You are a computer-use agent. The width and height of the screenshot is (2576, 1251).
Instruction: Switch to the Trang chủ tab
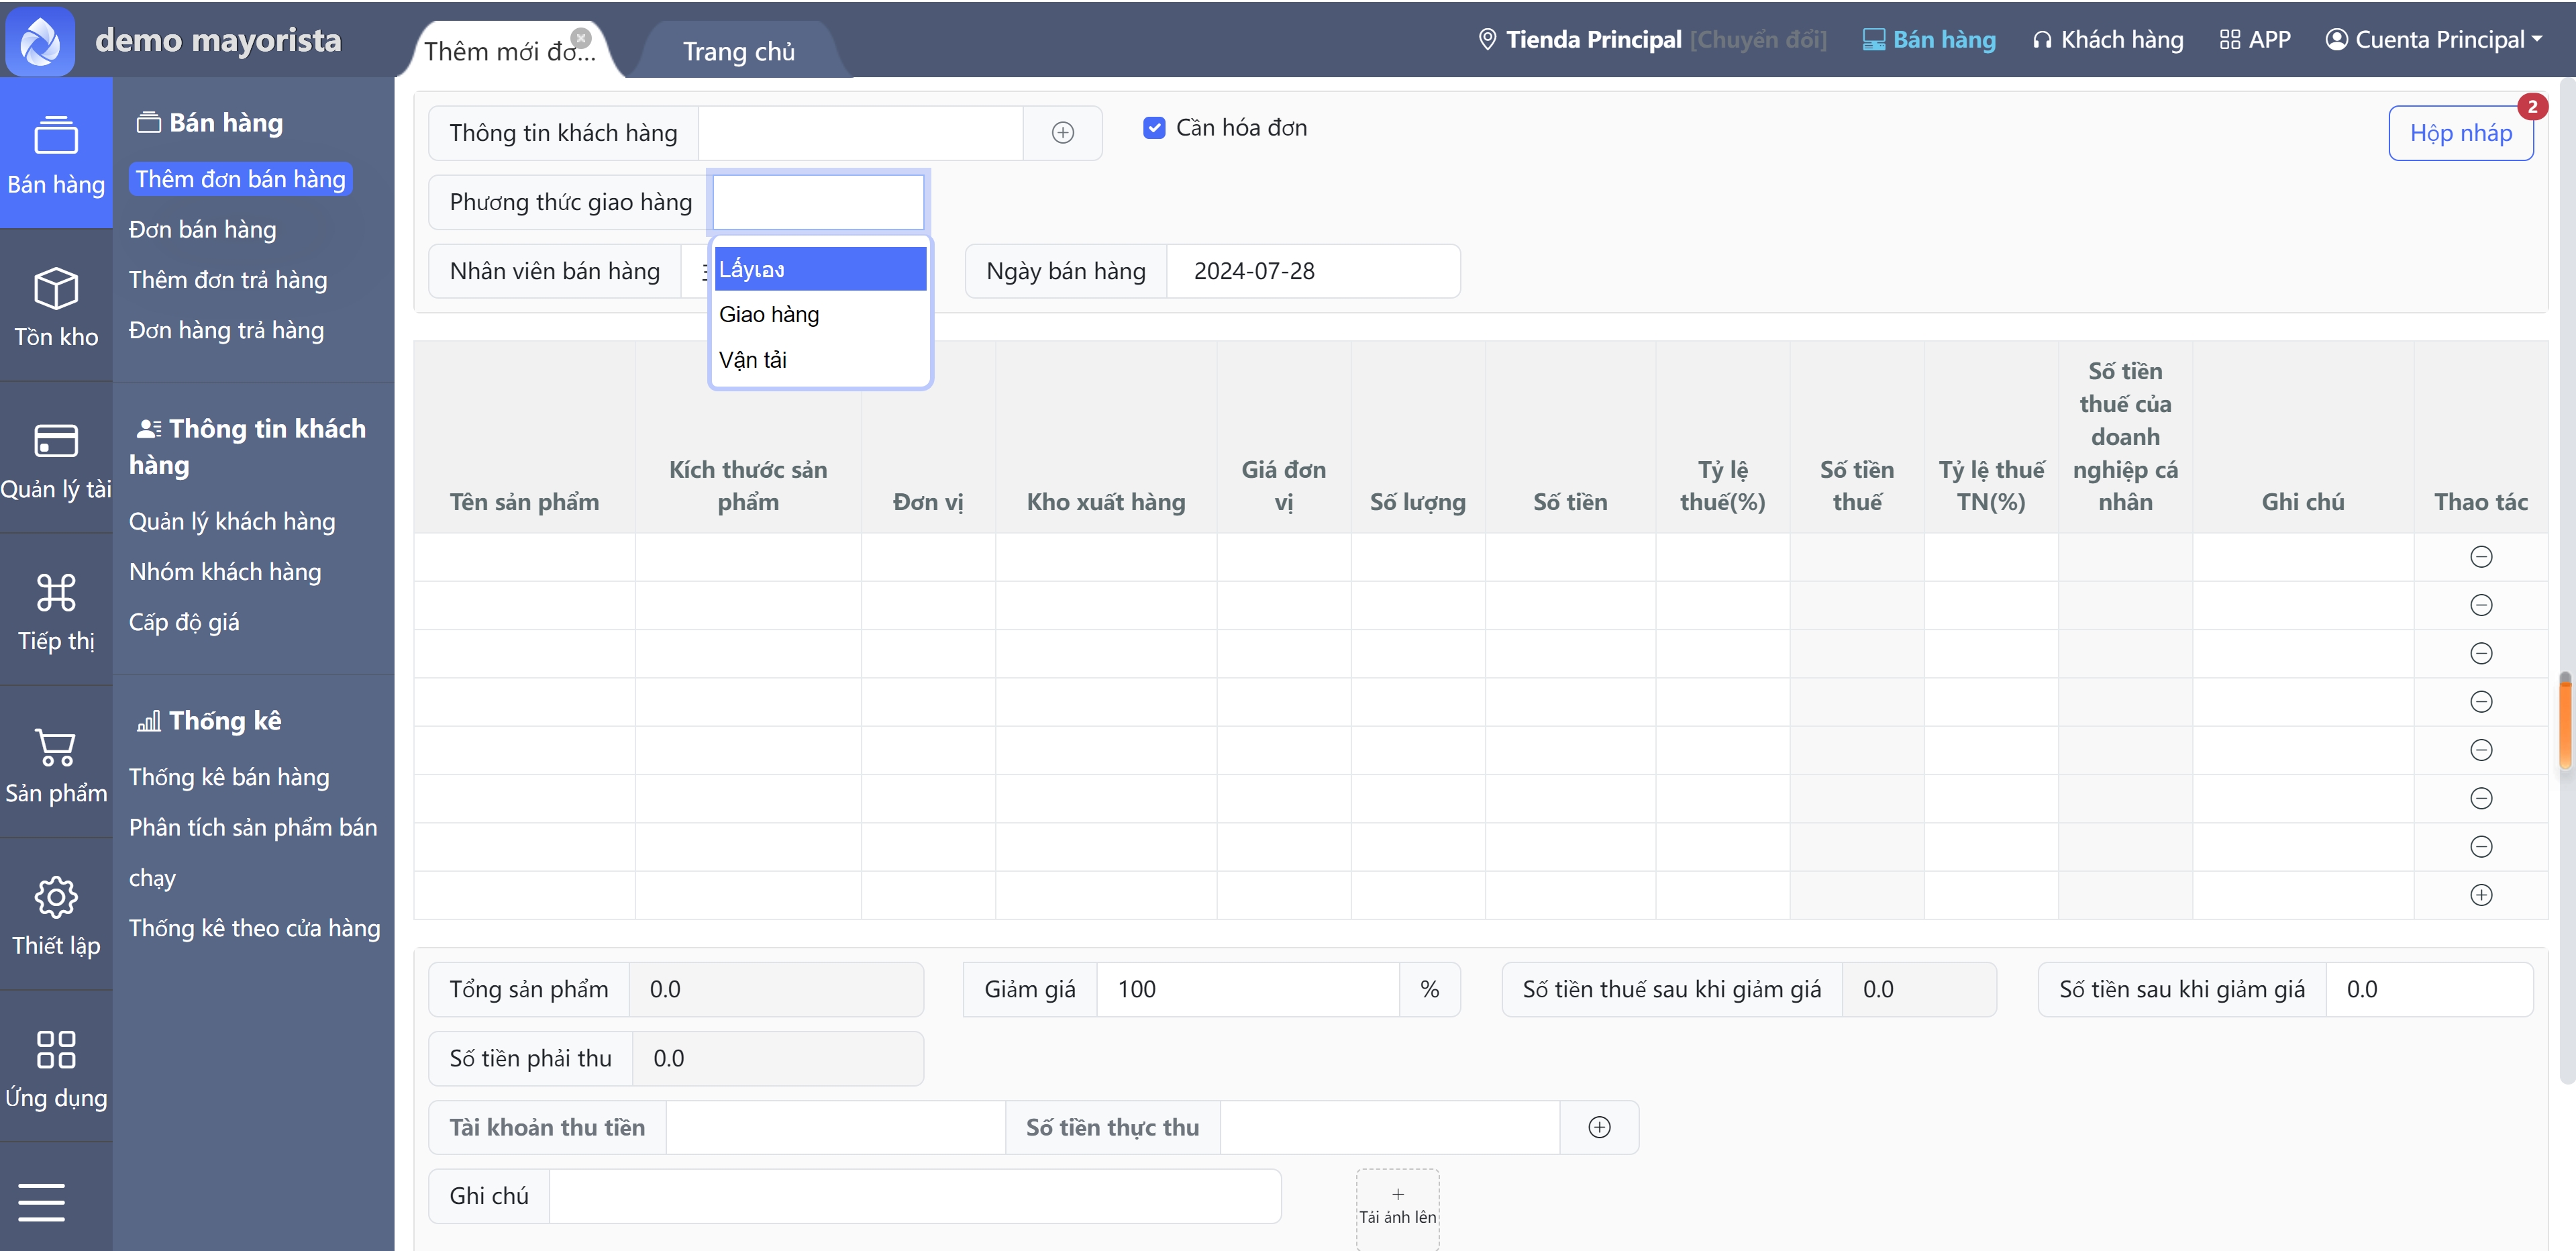click(x=738, y=52)
